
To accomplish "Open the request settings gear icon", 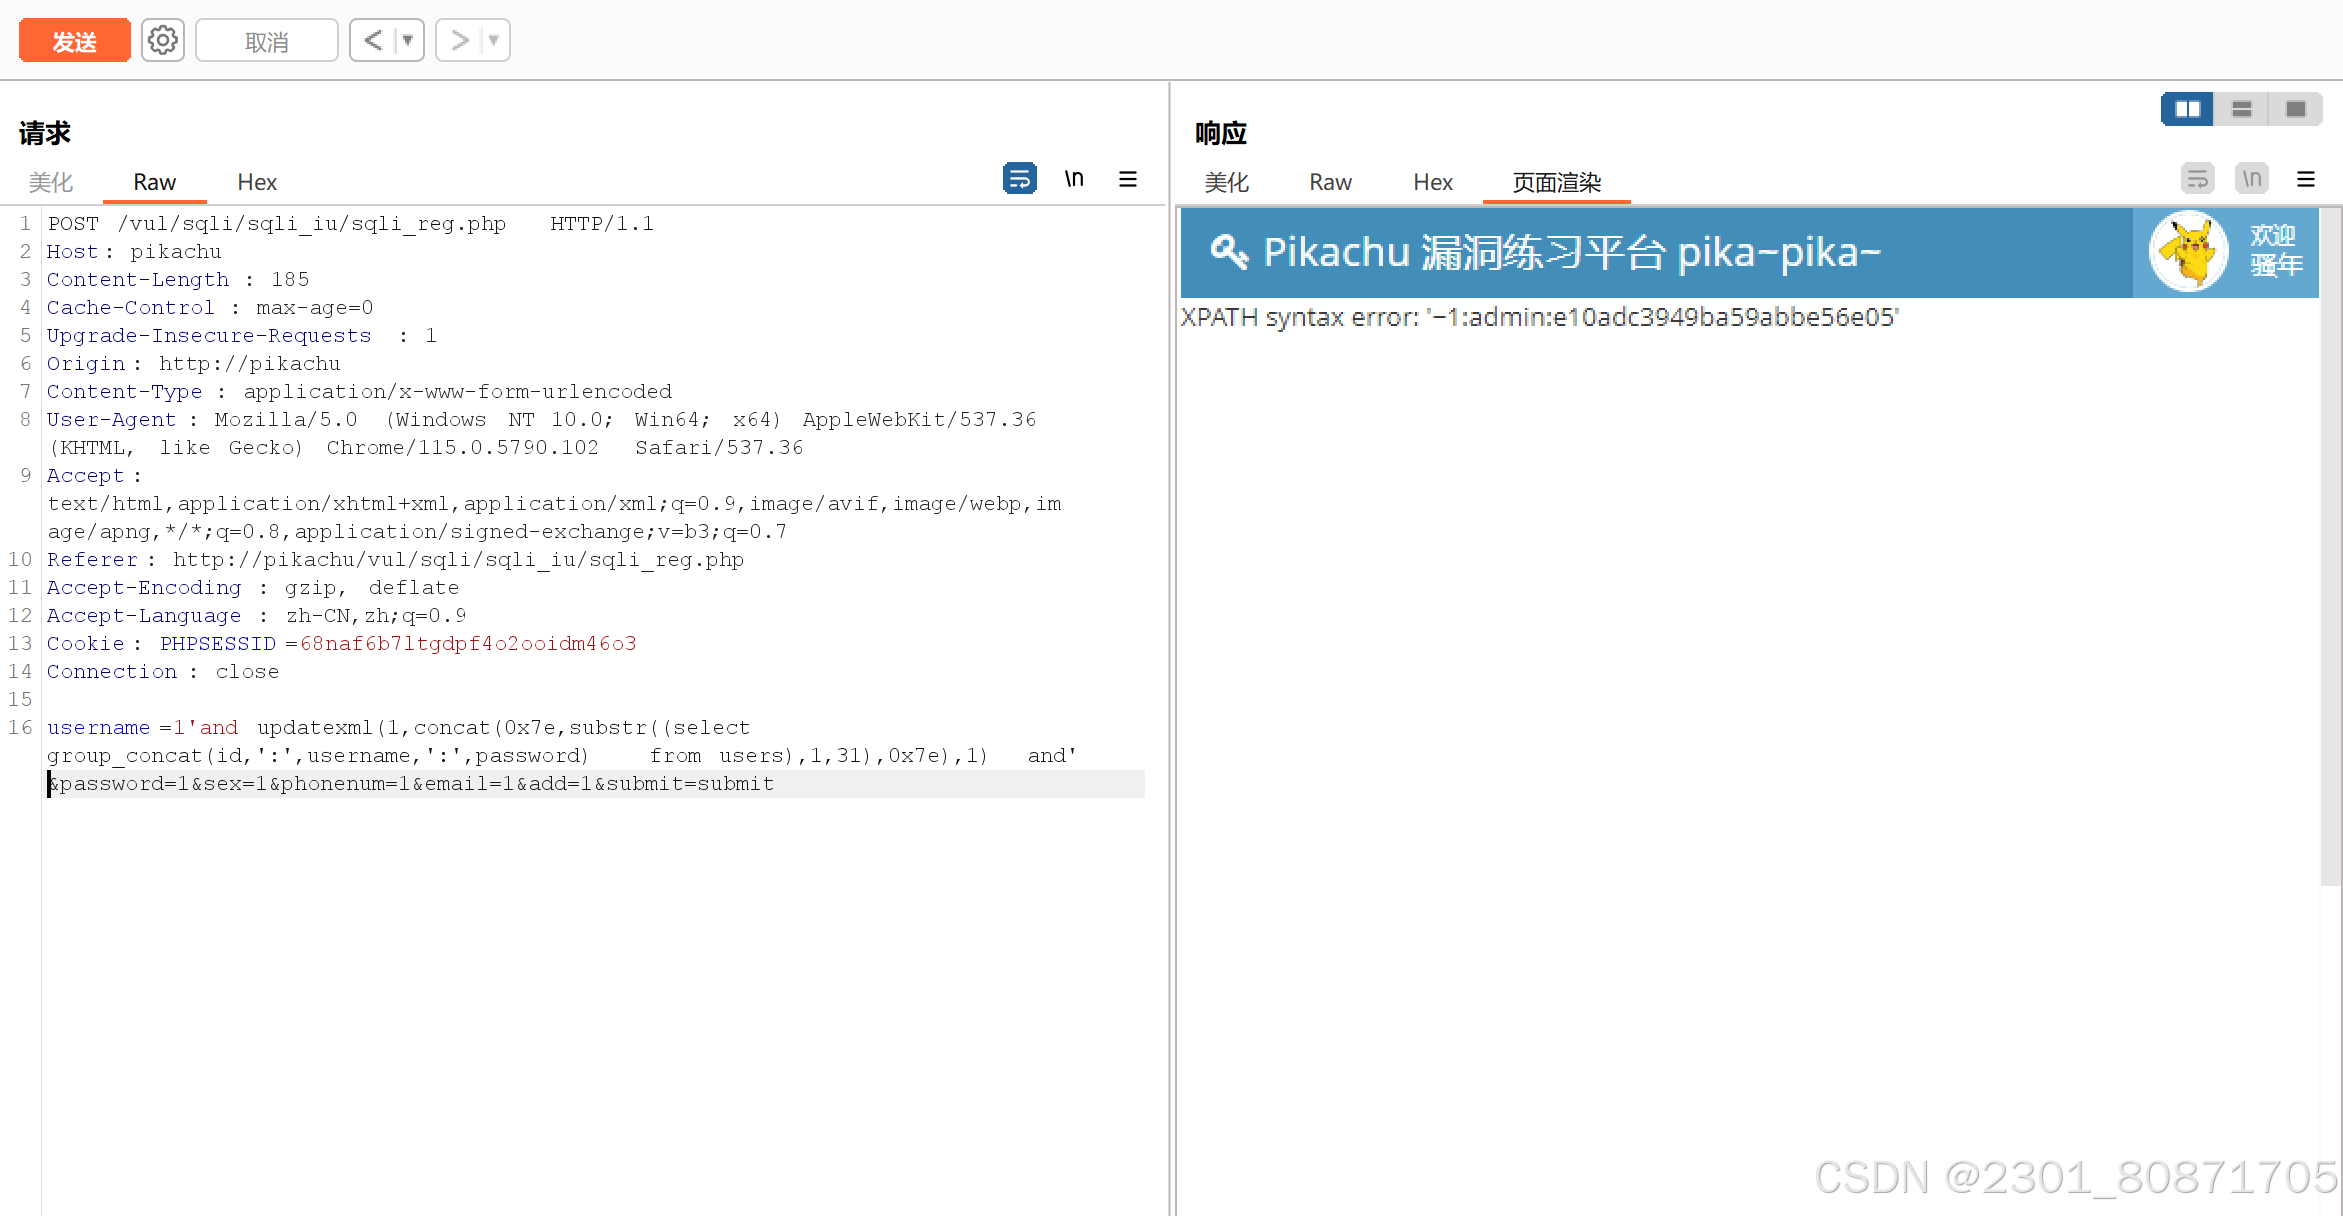I will pyautogui.click(x=162, y=41).
